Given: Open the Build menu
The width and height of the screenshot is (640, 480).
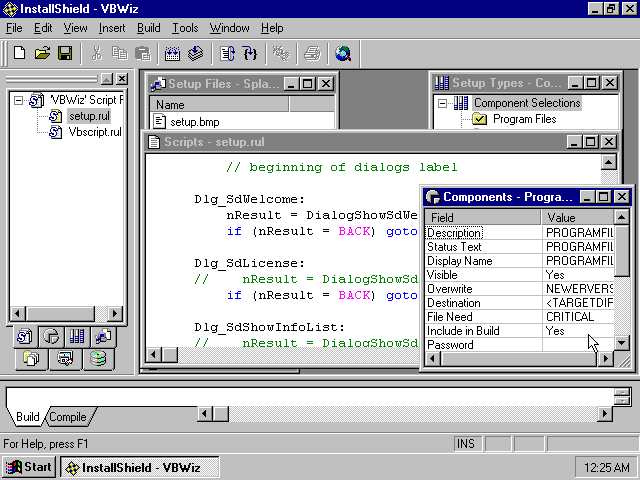Looking at the screenshot, I should 149,28.
